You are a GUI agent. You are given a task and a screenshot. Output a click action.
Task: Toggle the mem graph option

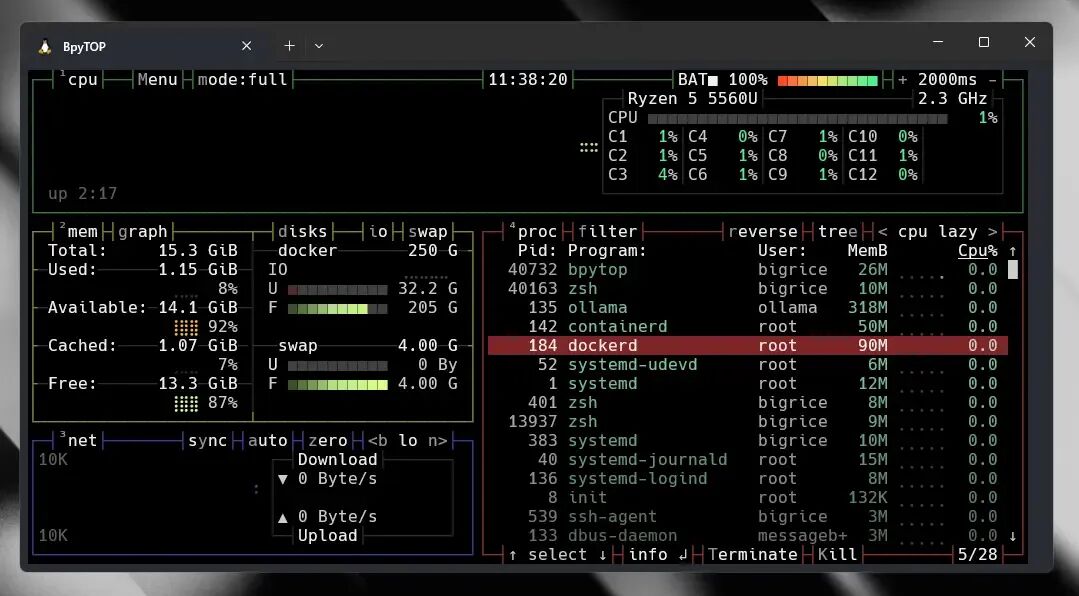[x=142, y=231]
